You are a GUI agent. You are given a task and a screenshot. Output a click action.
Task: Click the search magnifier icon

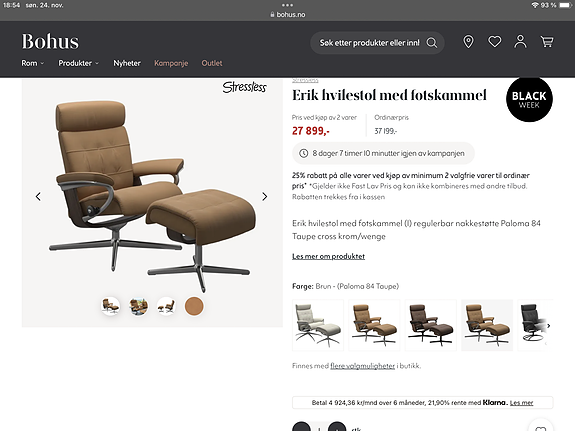[432, 43]
